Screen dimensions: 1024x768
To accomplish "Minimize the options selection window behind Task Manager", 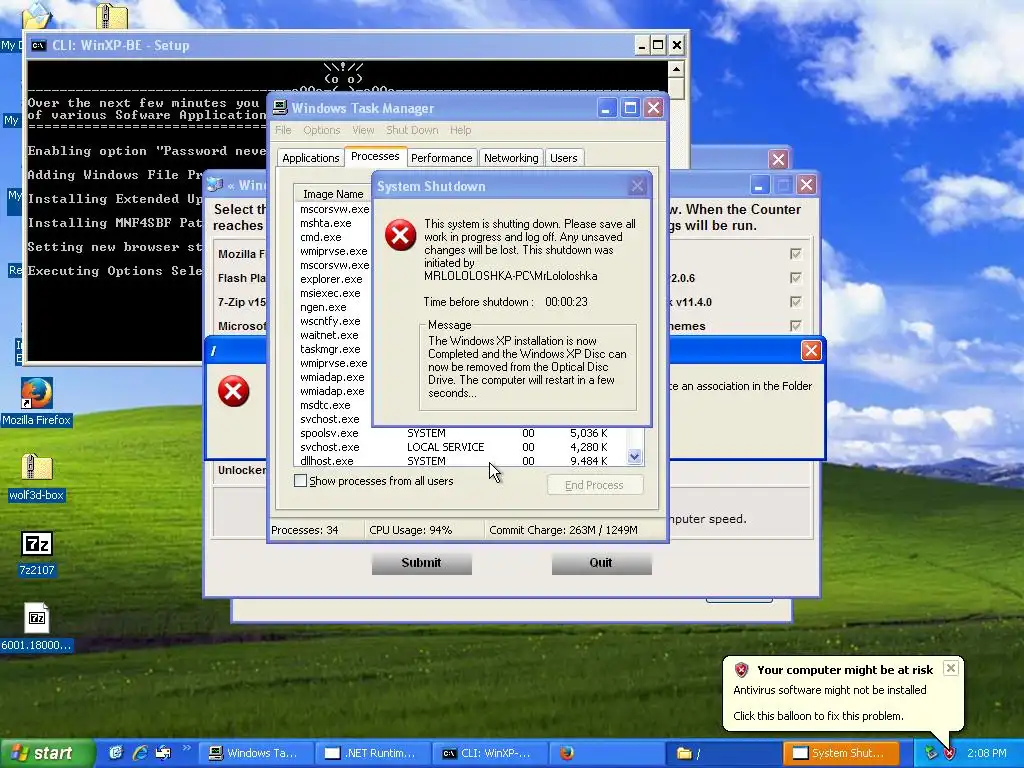I will [759, 185].
